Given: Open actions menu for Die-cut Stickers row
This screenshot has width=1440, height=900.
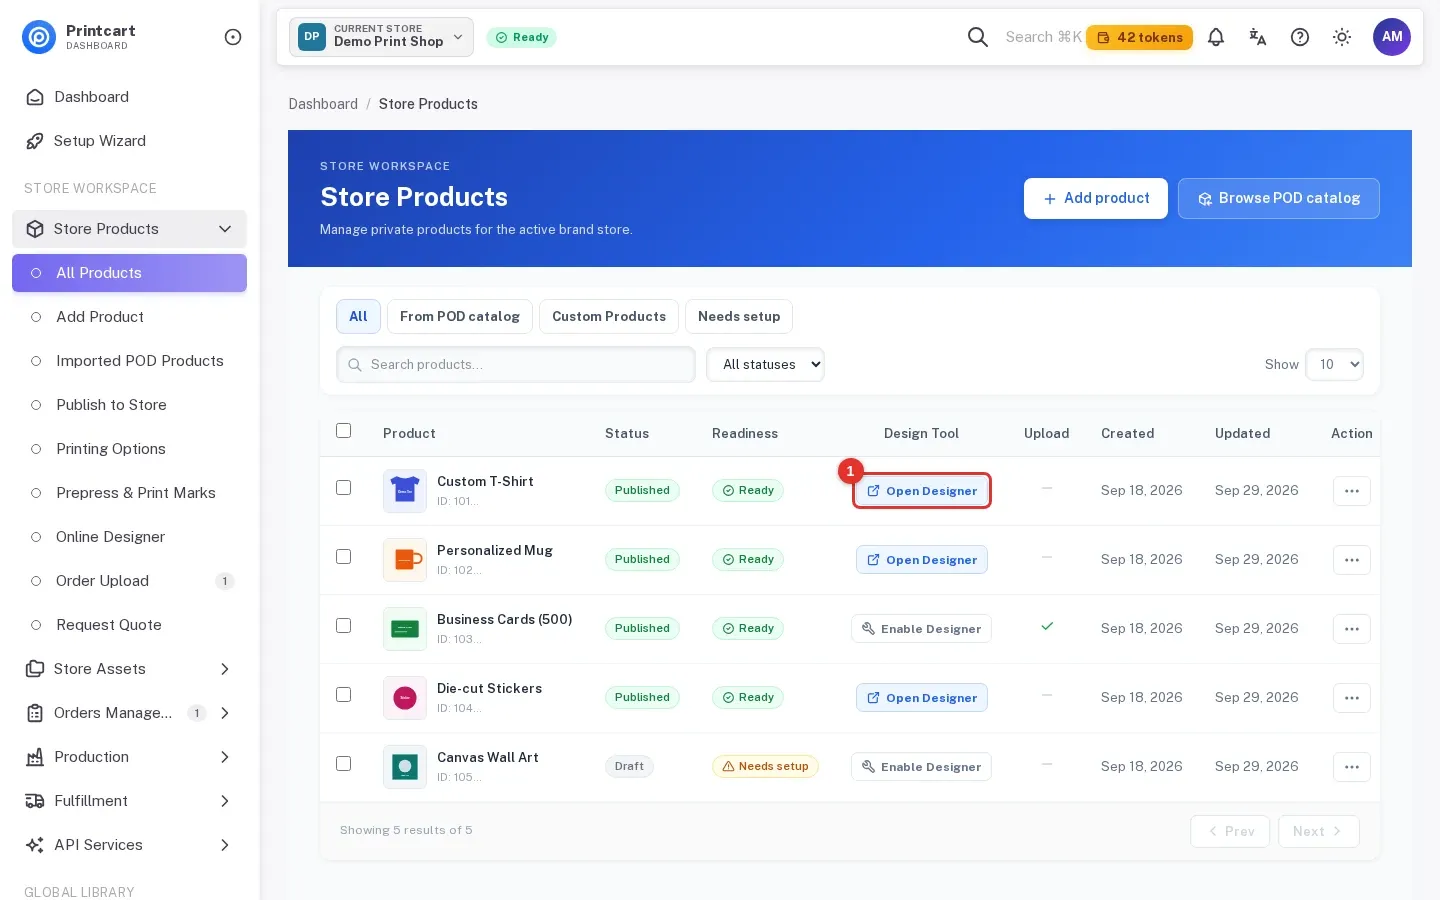Looking at the screenshot, I should (x=1352, y=698).
